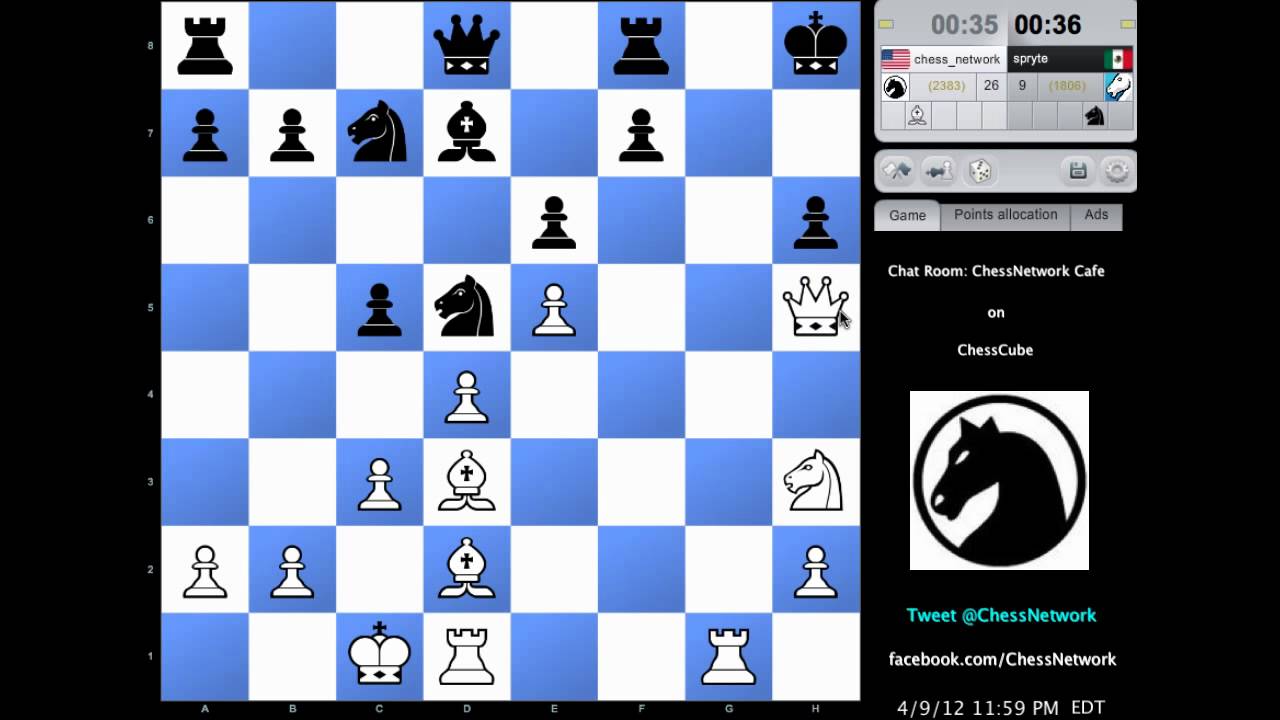Viewport: 1280px width, 720px height.
Task: Select the white knight on h3
Action: click(816, 481)
